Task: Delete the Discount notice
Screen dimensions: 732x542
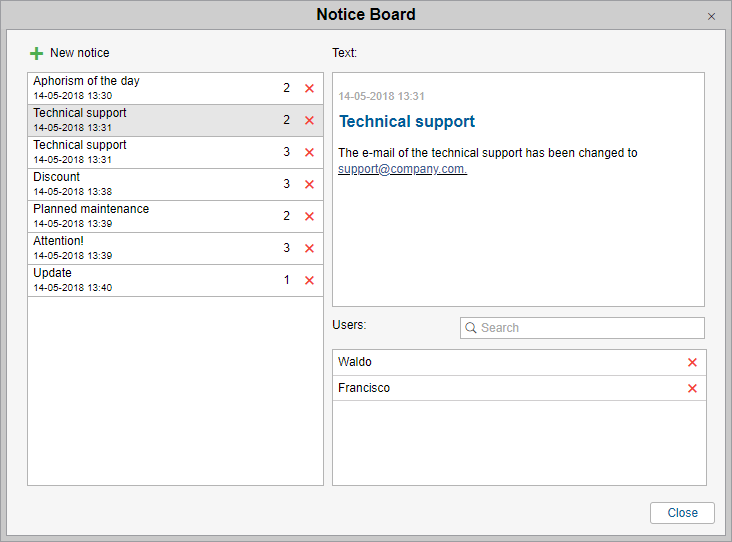Action: coord(309,184)
